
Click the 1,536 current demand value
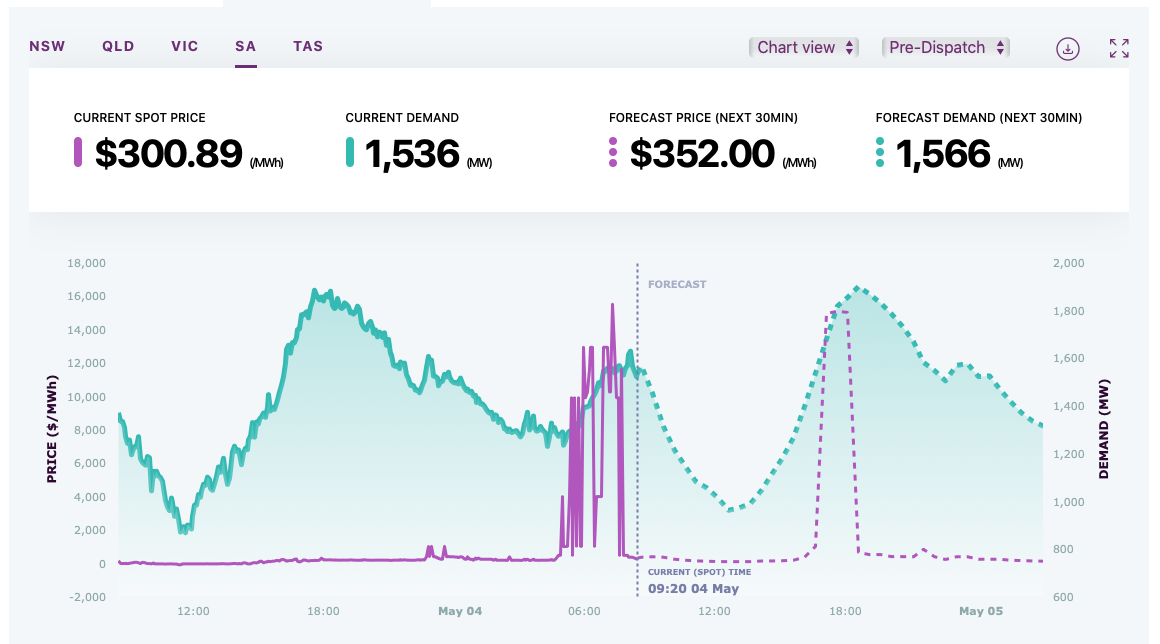pyautogui.click(x=411, y=154)
